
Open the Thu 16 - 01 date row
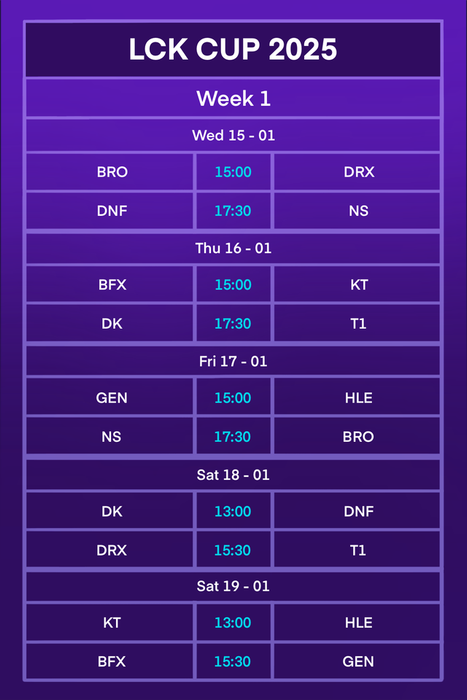(233, 248)
